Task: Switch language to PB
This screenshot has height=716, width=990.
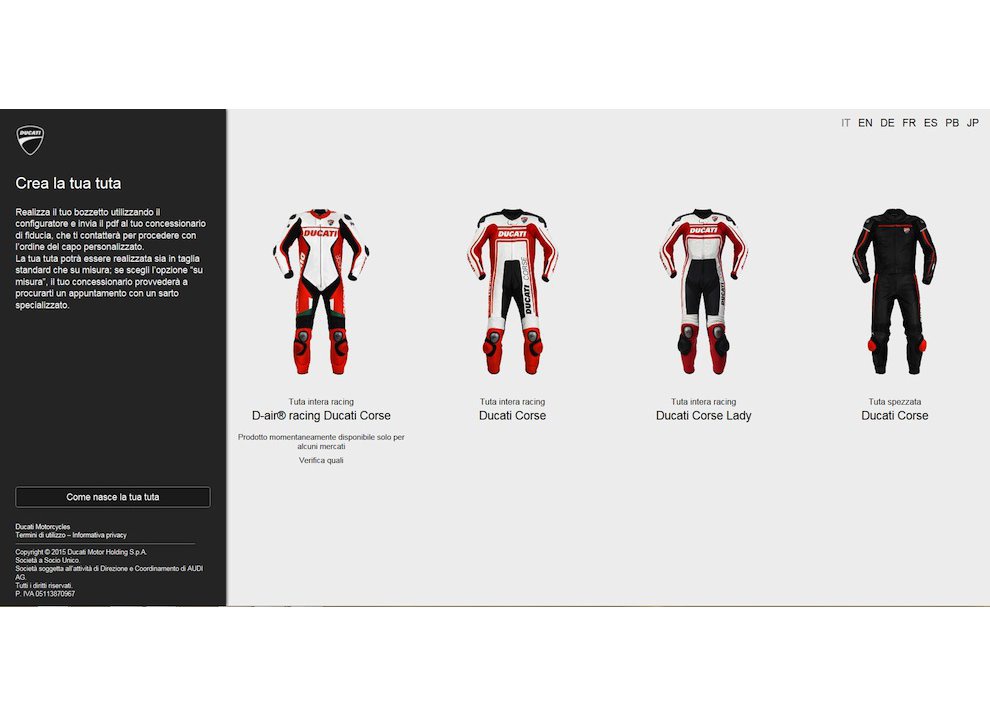Action: tap(952, 123)
